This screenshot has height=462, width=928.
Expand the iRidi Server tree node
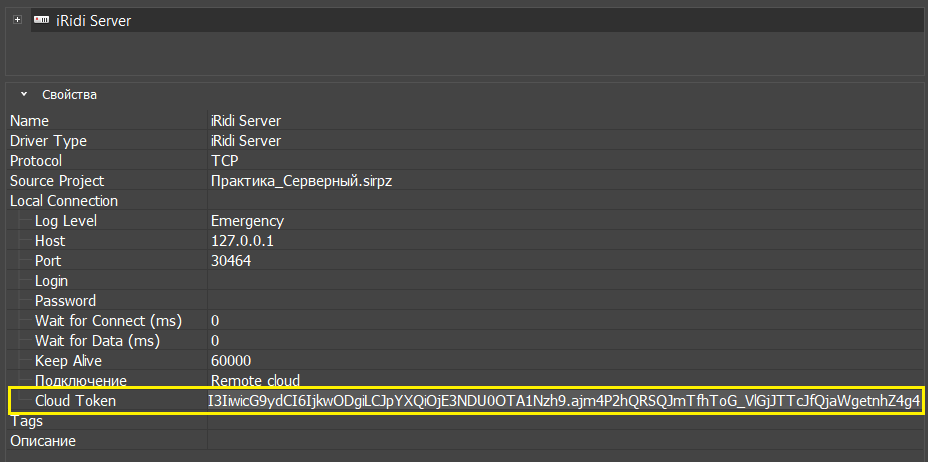pyautogui.click(x=17, y=20)
